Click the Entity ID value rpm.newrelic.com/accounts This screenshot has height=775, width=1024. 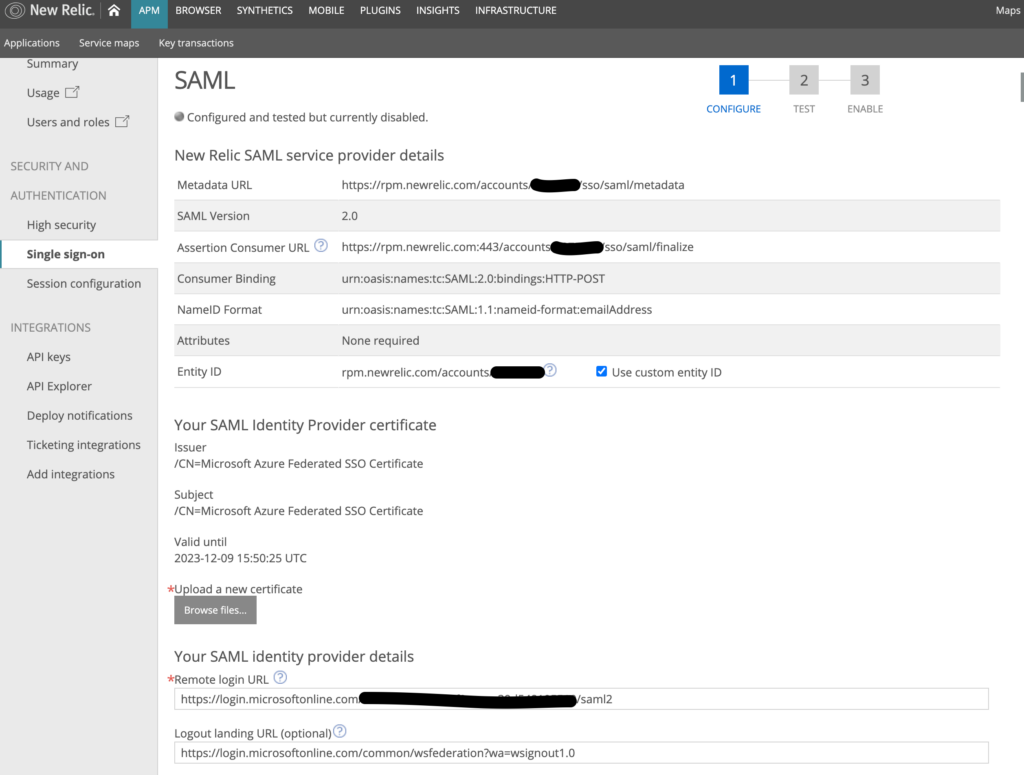tap(442, 372)
